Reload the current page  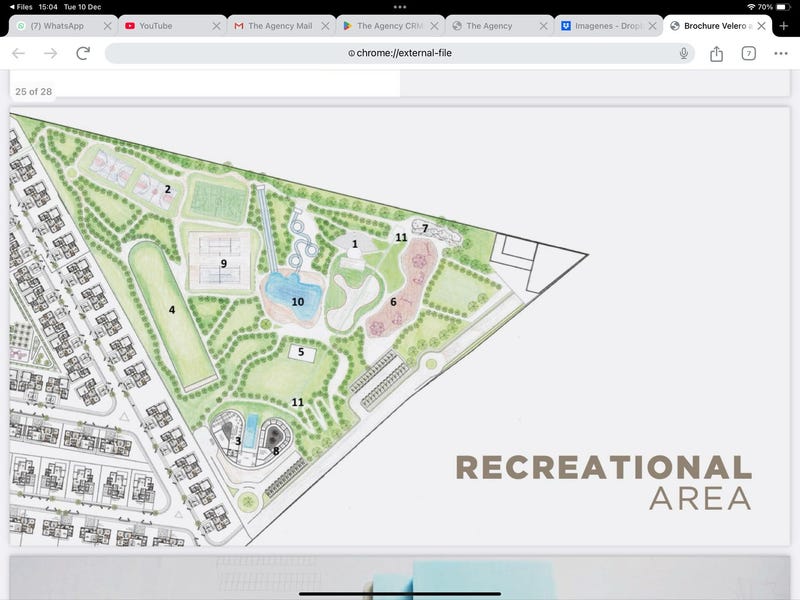(83, 53)
